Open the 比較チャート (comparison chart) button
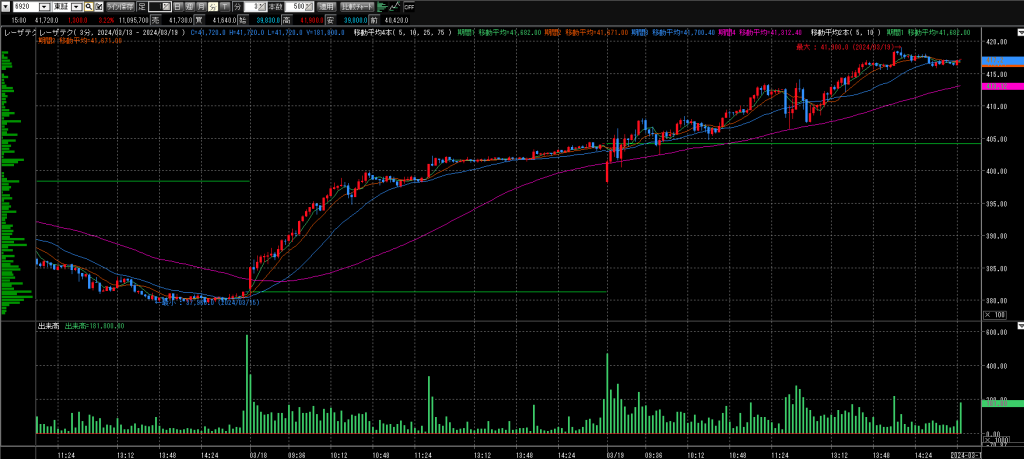 tap(358, 6)
